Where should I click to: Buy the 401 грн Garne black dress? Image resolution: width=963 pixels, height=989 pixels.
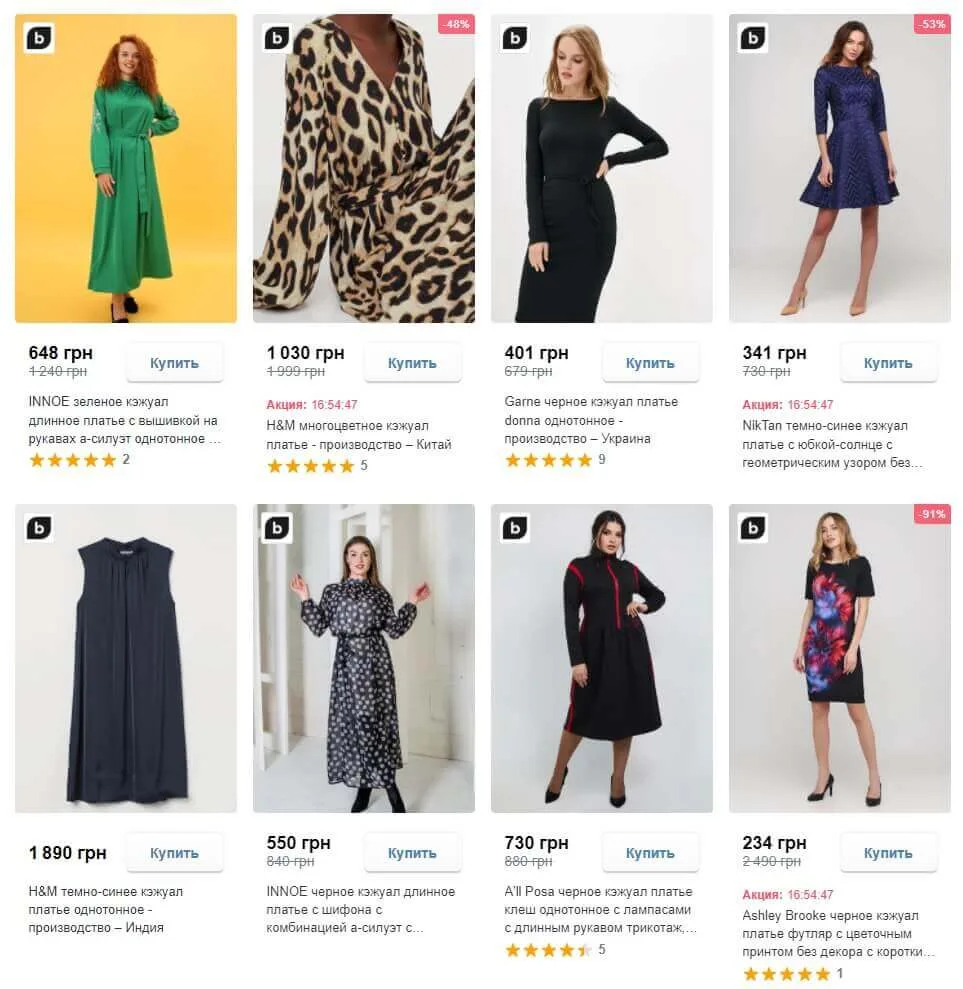[650, 363]
